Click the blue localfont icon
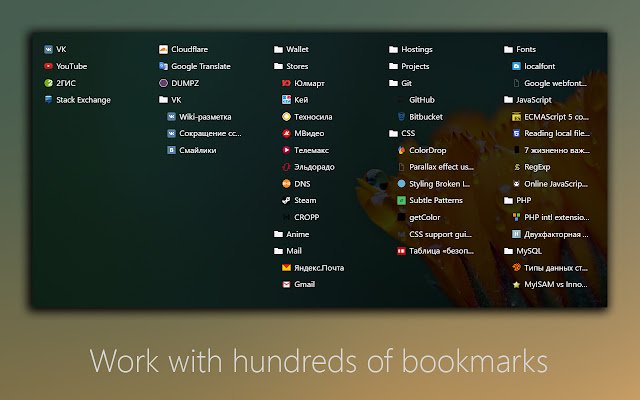640x400 pixels. pos(516,66)
